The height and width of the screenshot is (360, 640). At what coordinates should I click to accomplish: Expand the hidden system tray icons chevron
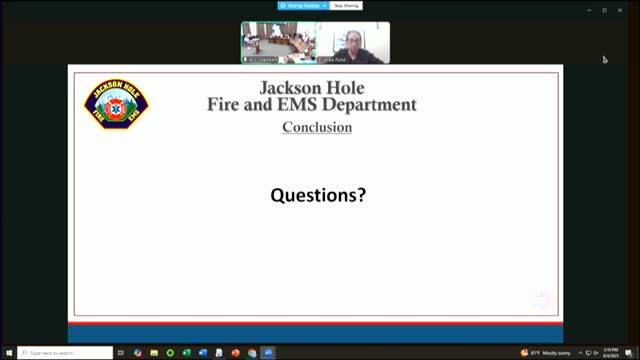580,353
